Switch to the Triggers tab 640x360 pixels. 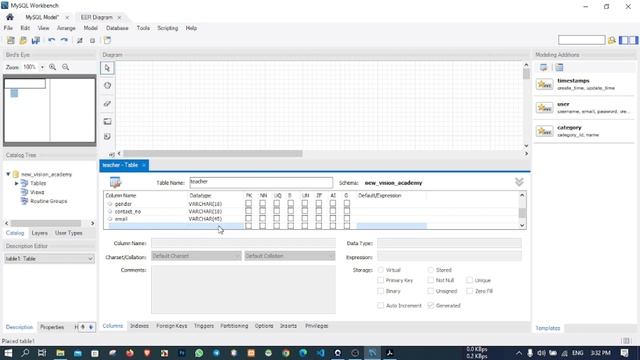coord(204,326)
